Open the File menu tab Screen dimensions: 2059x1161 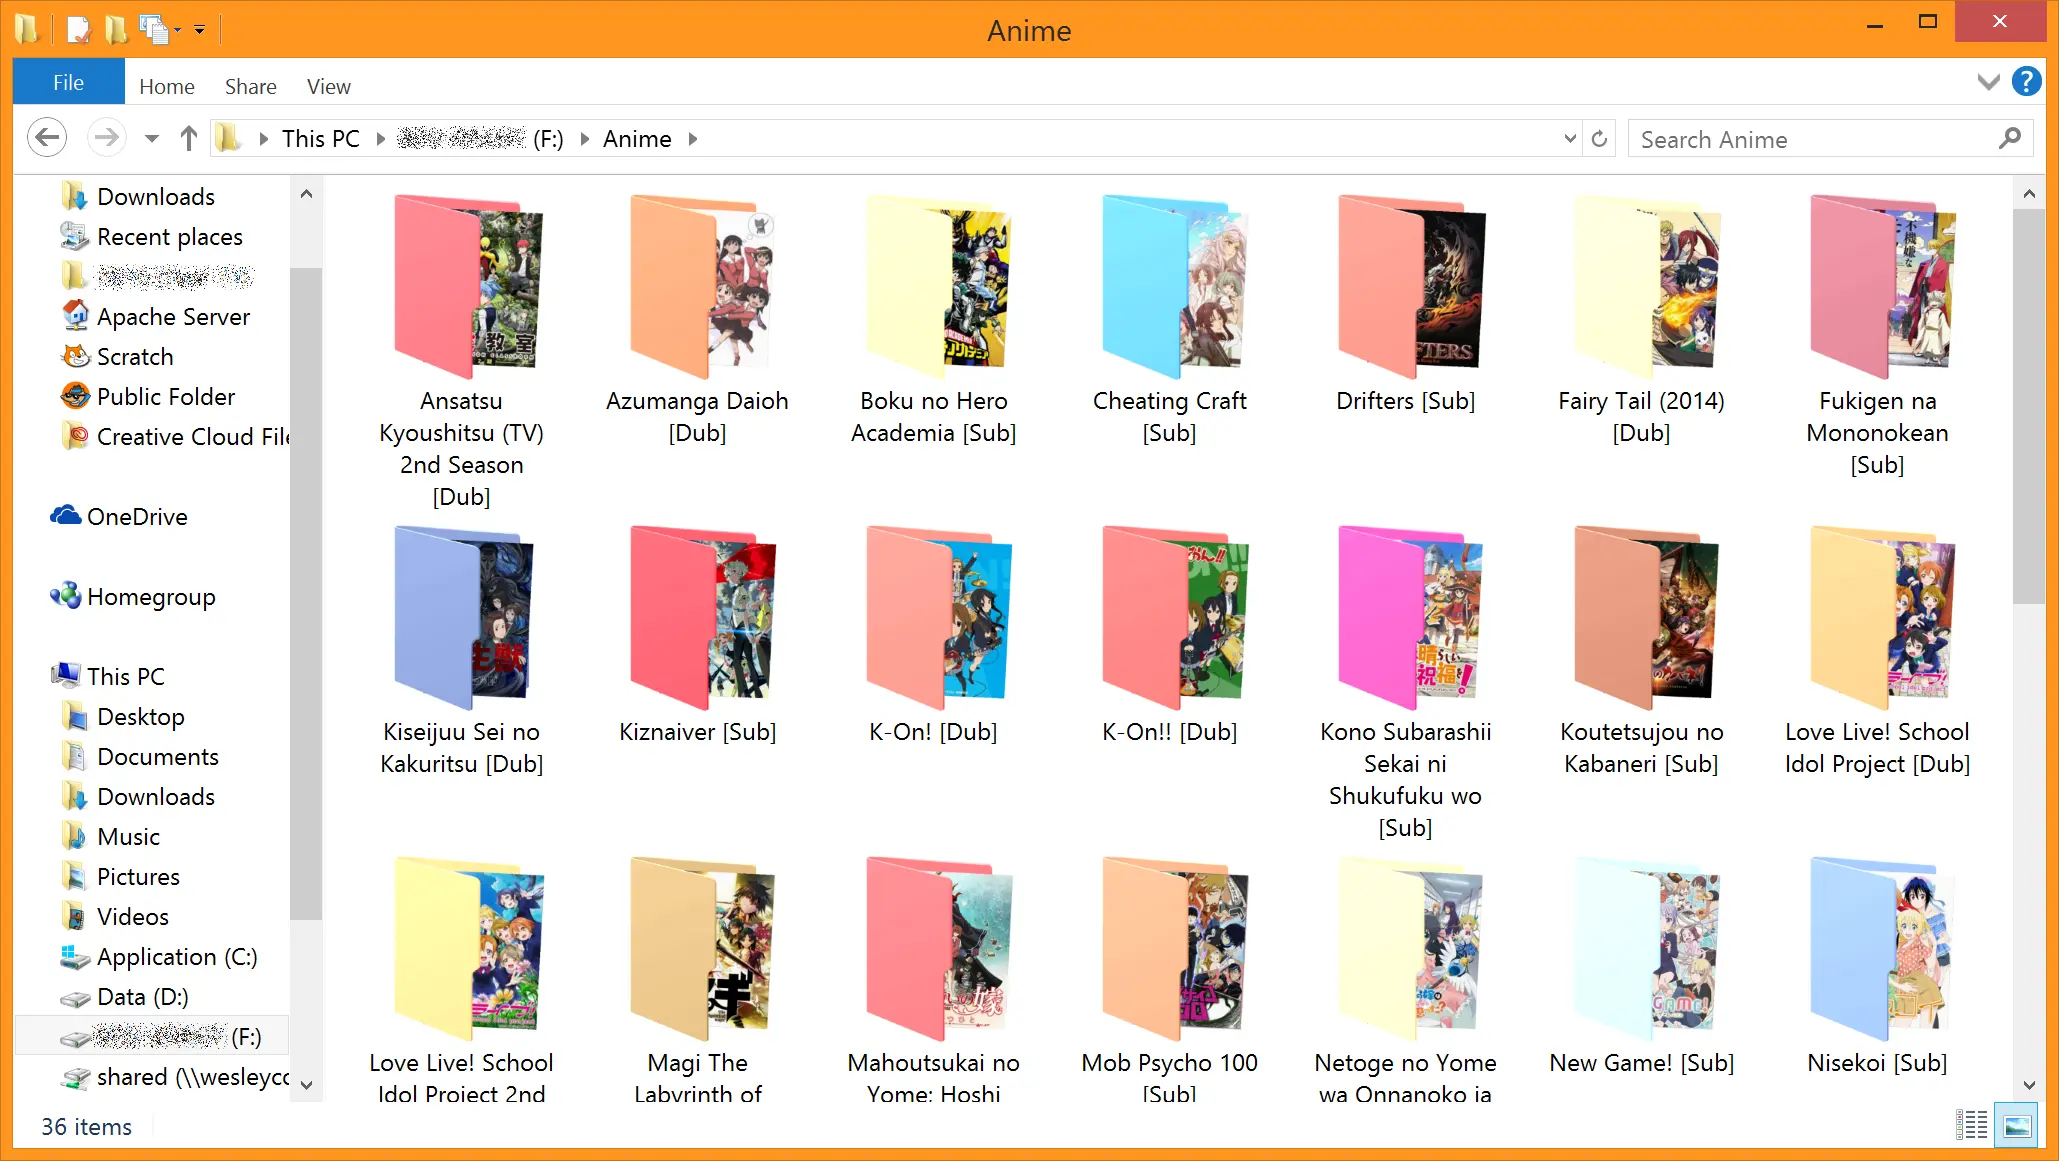pyautogui.click(x=68, y=82)
